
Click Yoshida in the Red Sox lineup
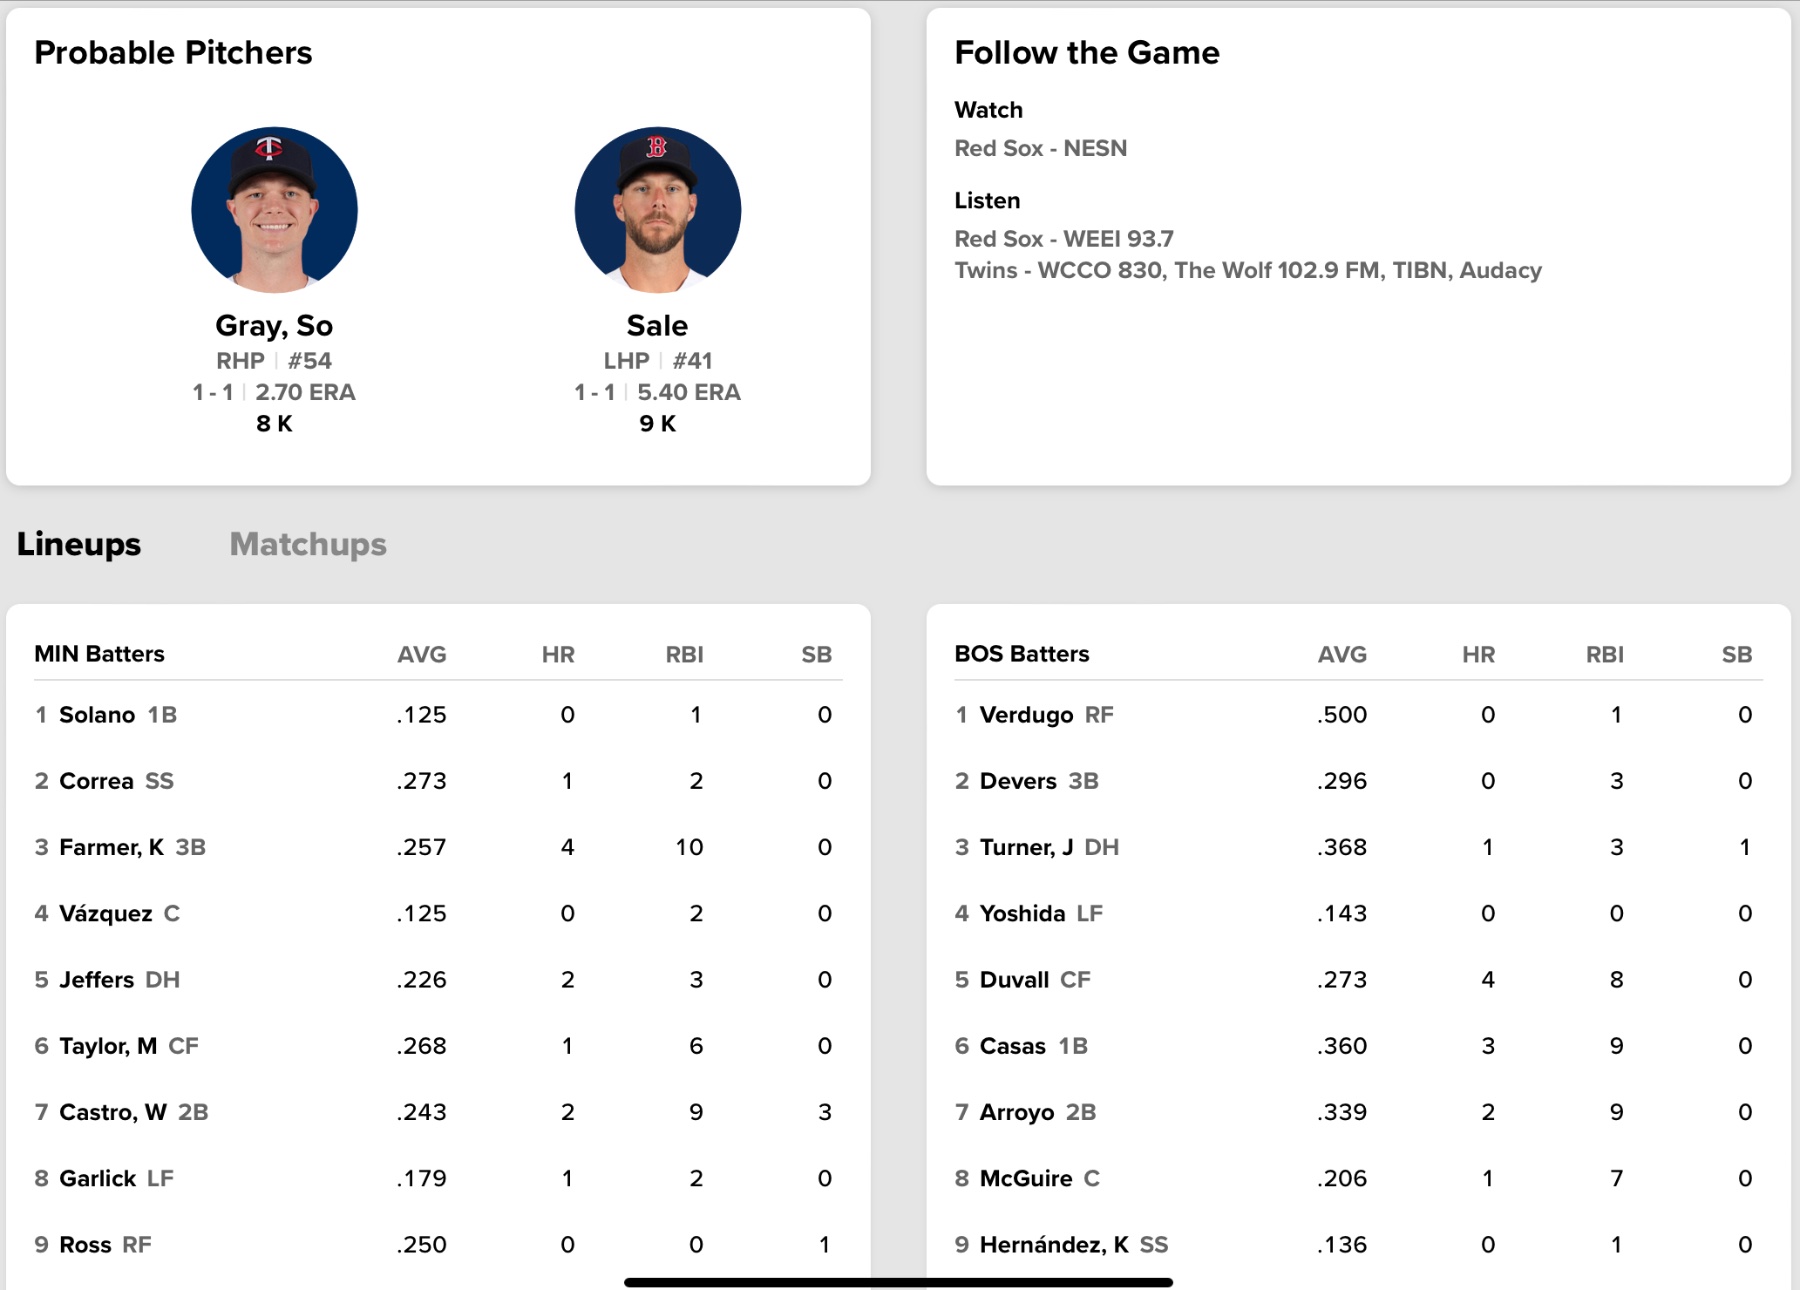tap(1022, 914)
